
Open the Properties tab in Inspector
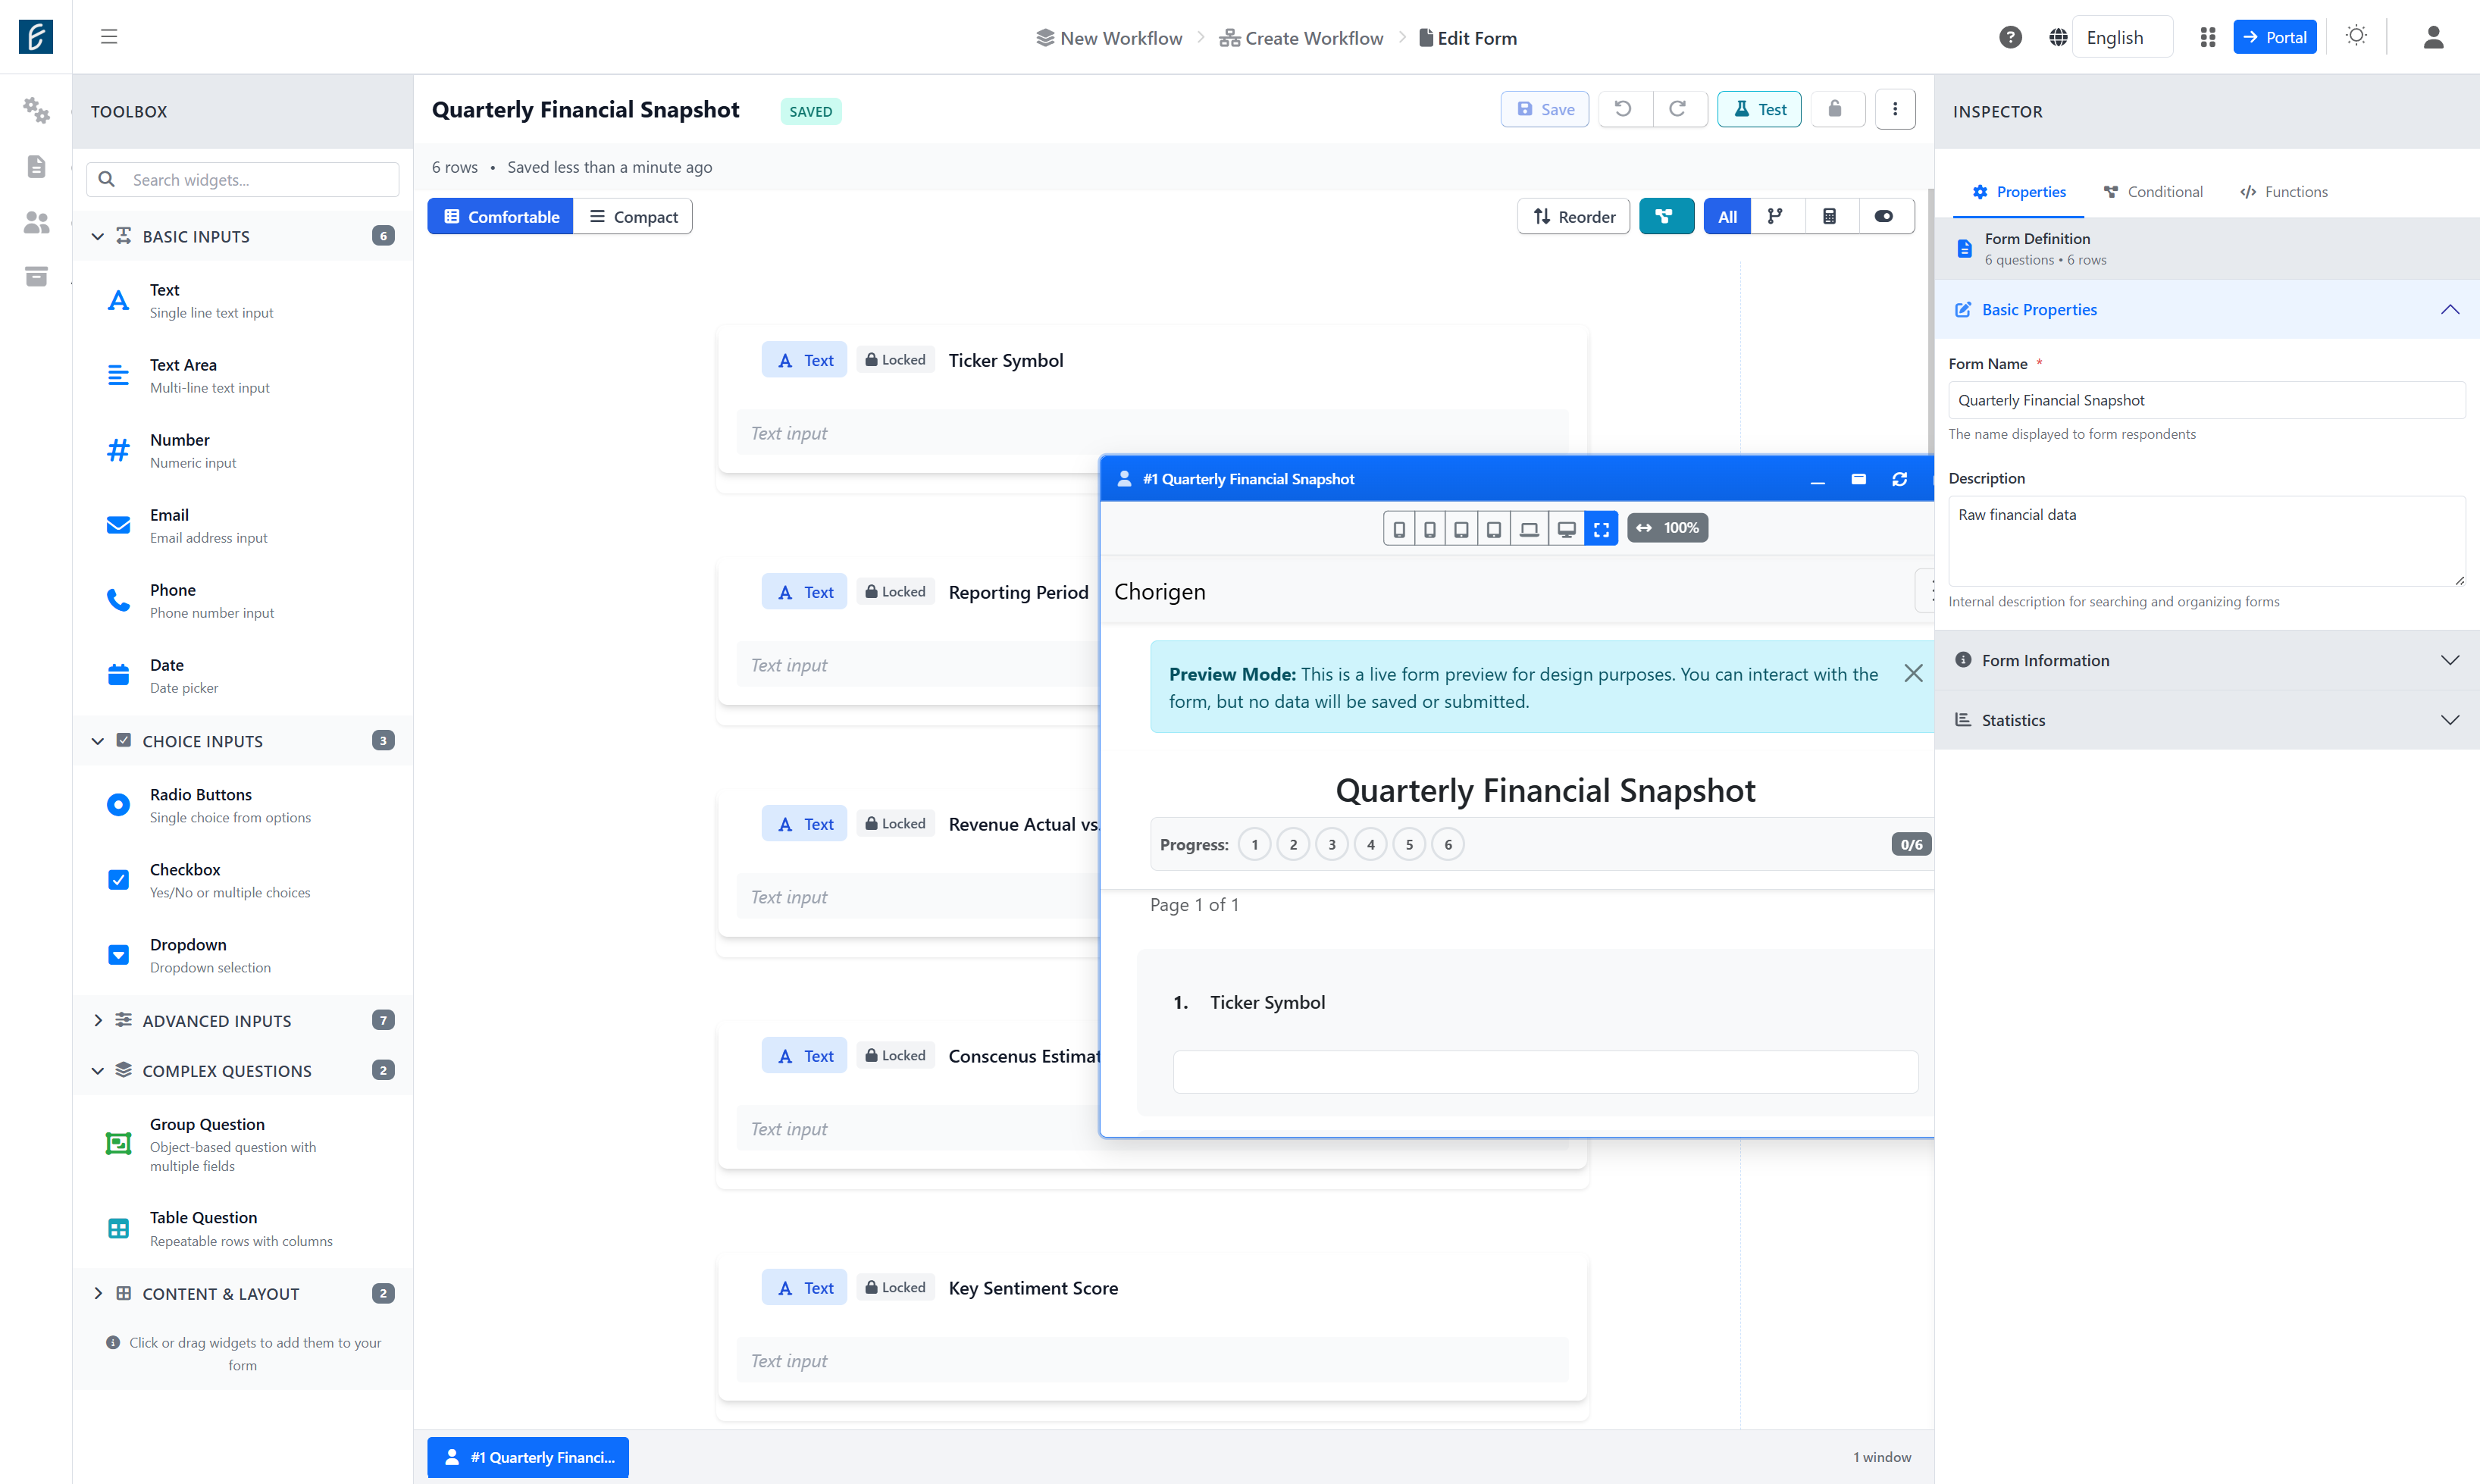coord(2019,191)
